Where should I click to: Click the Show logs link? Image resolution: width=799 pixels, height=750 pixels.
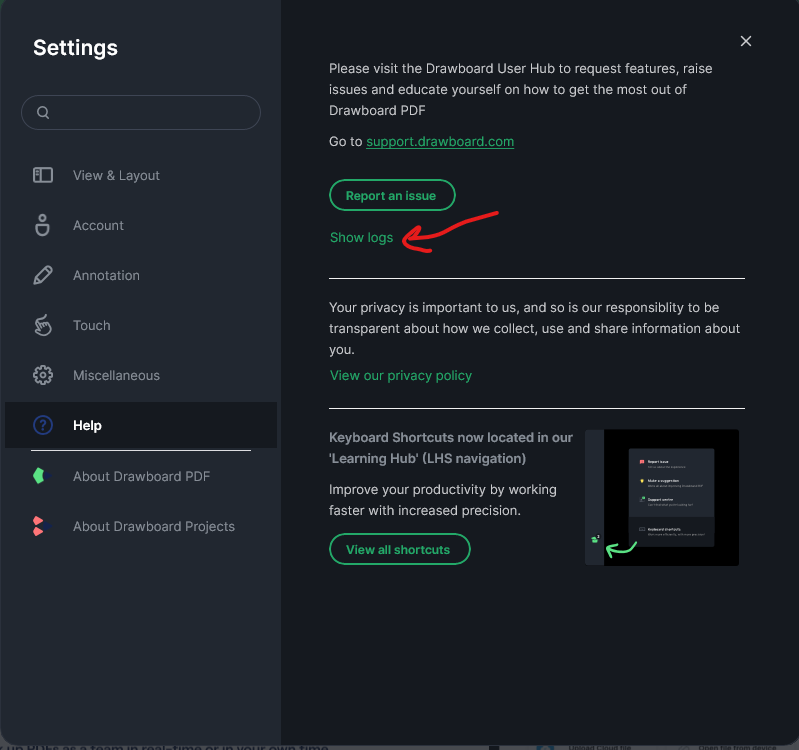tap(361, 237)
